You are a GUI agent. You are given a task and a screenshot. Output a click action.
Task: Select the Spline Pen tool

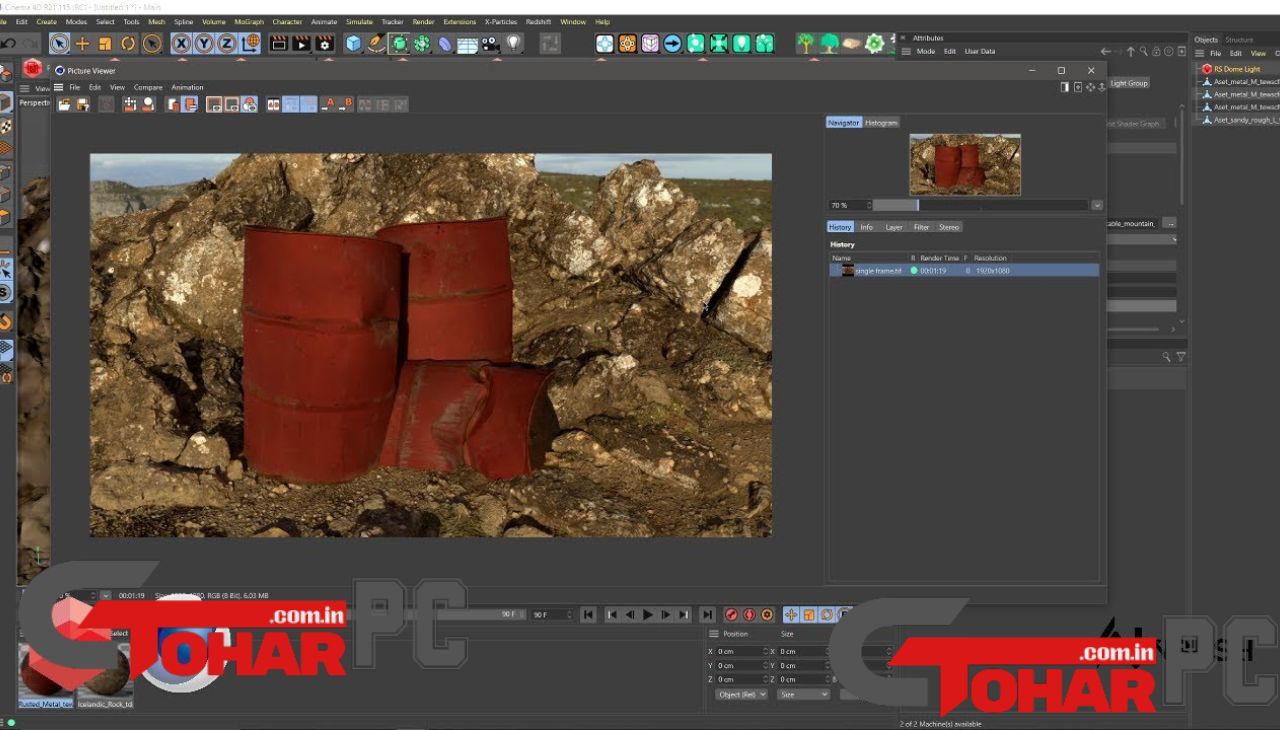[376, 43]
